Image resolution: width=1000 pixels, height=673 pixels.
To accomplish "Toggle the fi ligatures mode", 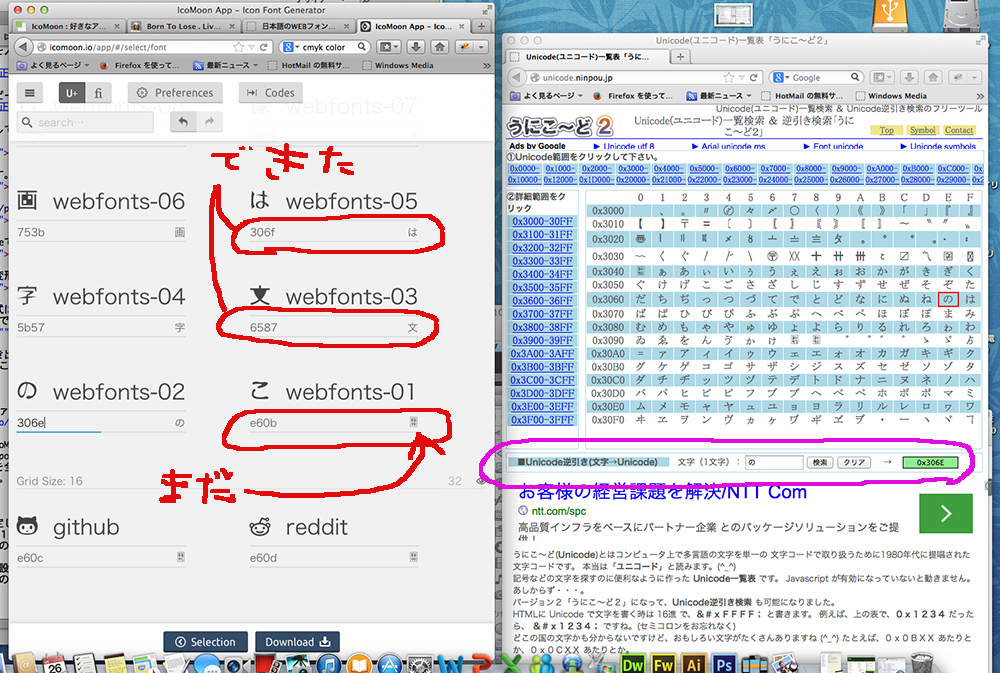I will point(98,92).
